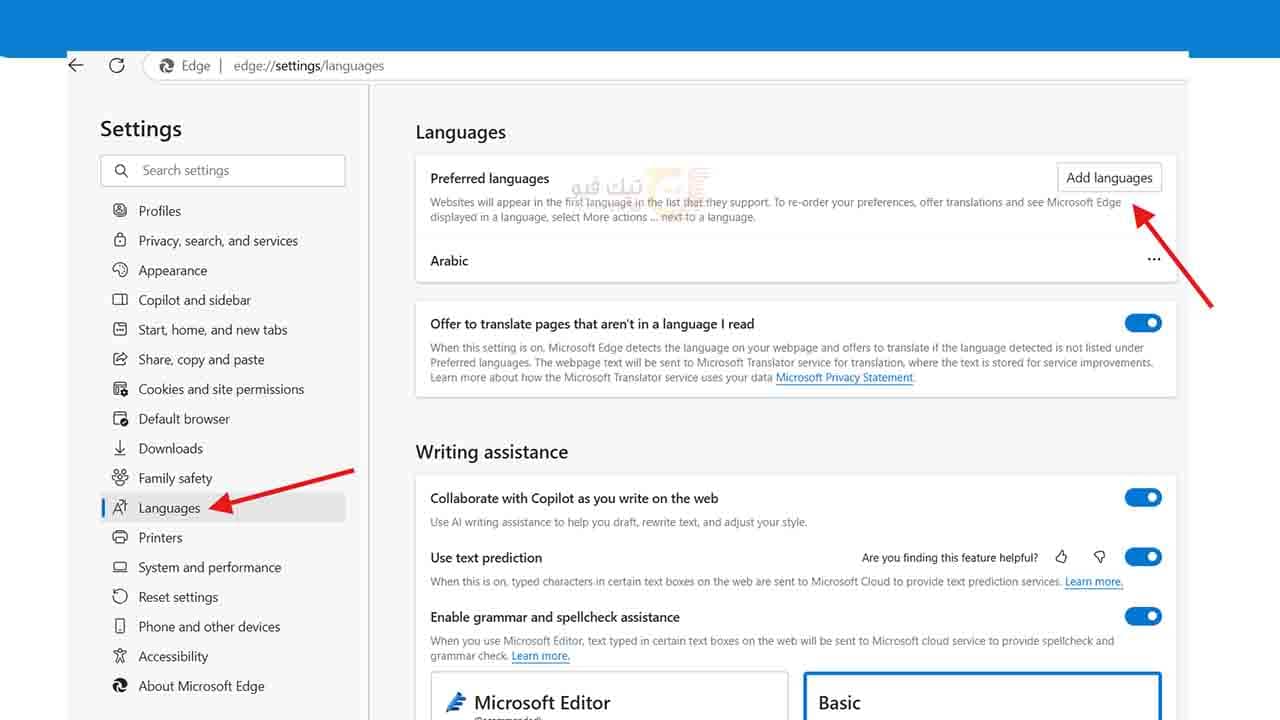
Task: Open Cookies and site permissions settings
Action: 221,389
